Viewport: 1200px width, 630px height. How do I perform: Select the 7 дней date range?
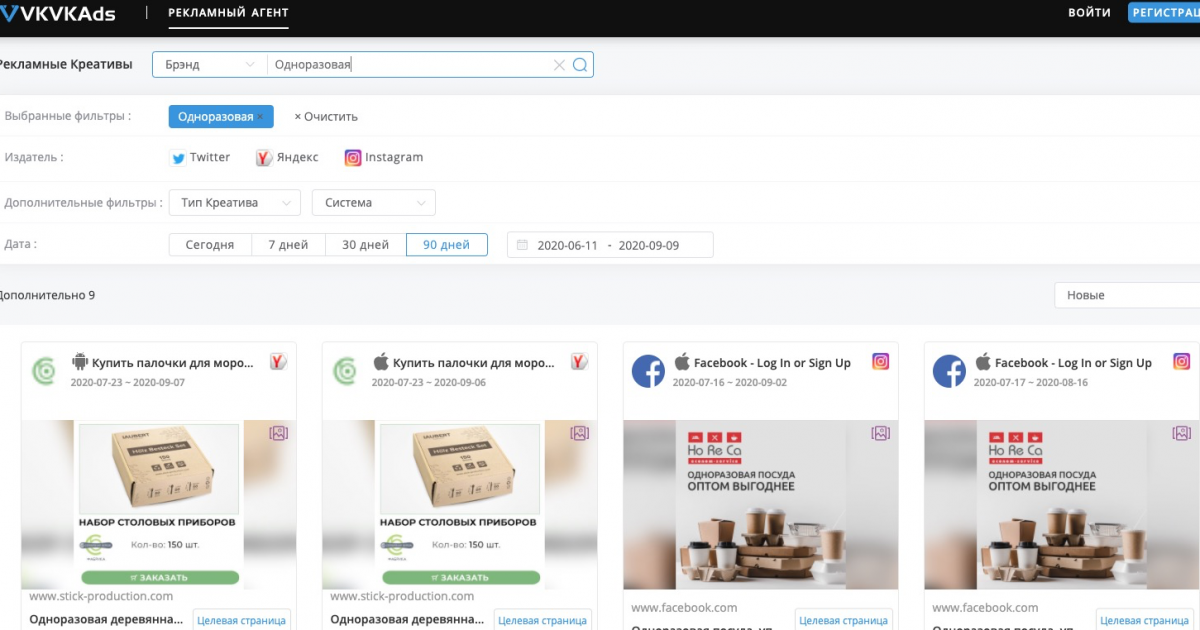[288, 245]
